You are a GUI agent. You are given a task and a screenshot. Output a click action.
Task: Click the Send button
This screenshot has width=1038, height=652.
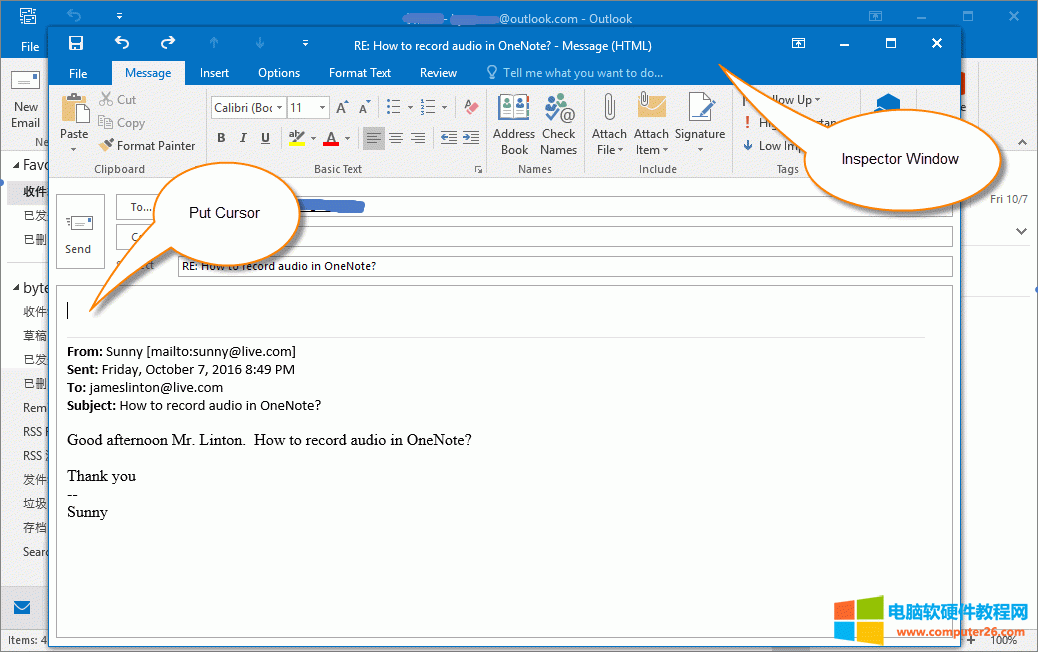click(80, 231)
